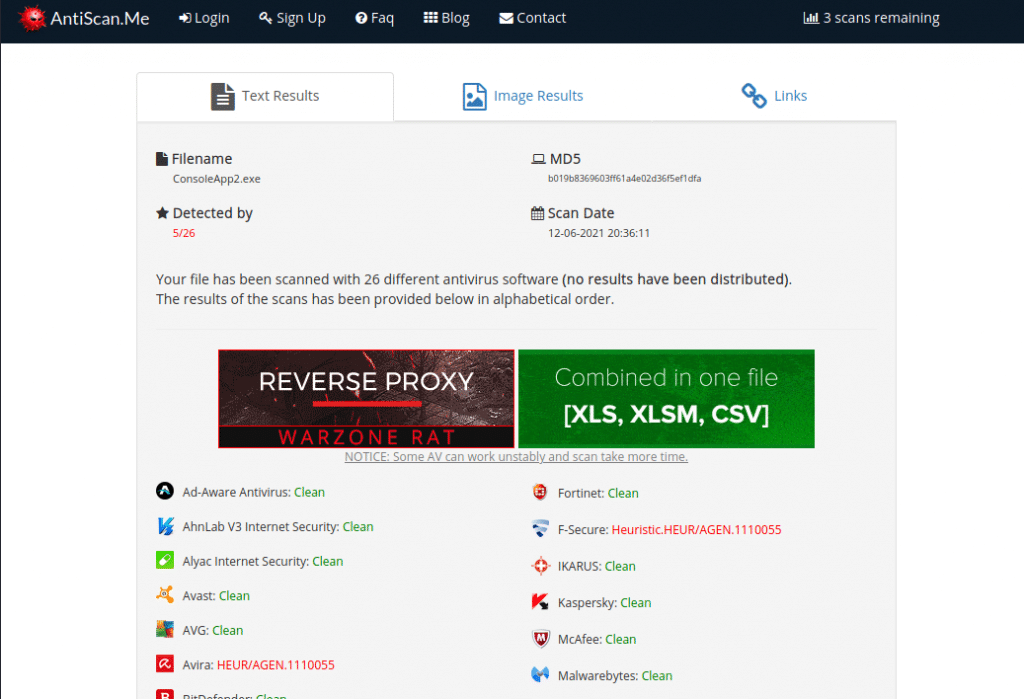Open the Combined in one file banner

pos(666,398)
